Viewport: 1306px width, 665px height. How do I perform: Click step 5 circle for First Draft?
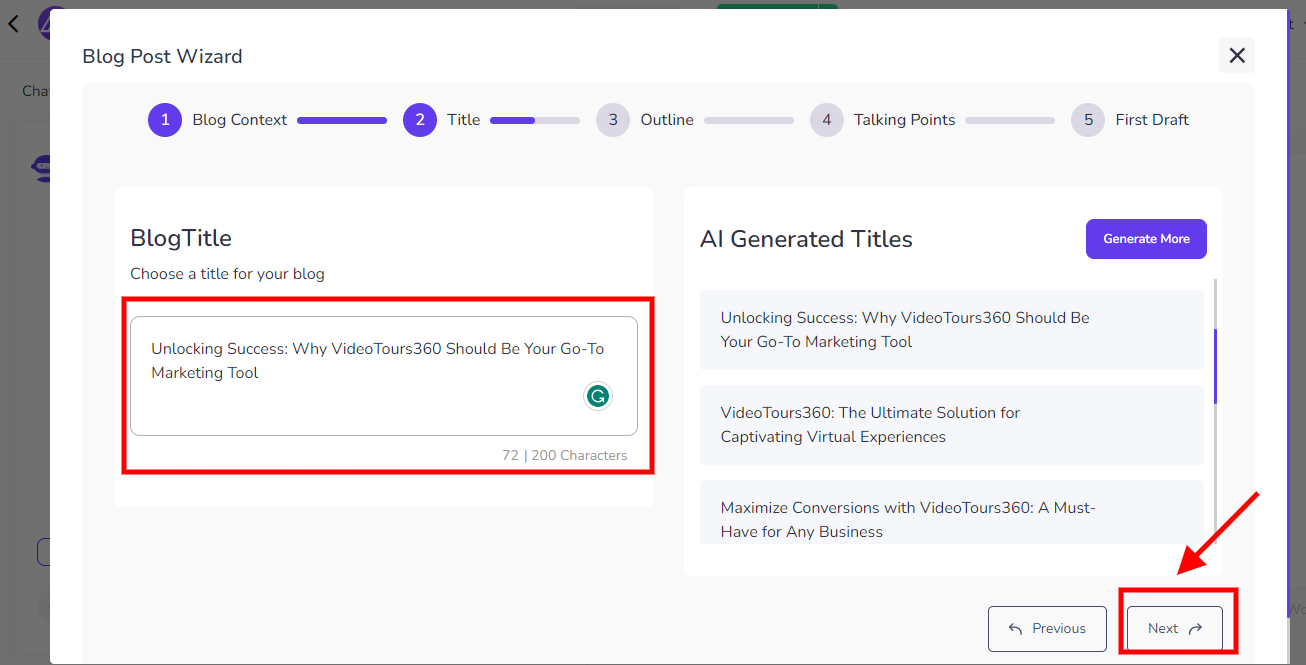tap(1088, 120)
